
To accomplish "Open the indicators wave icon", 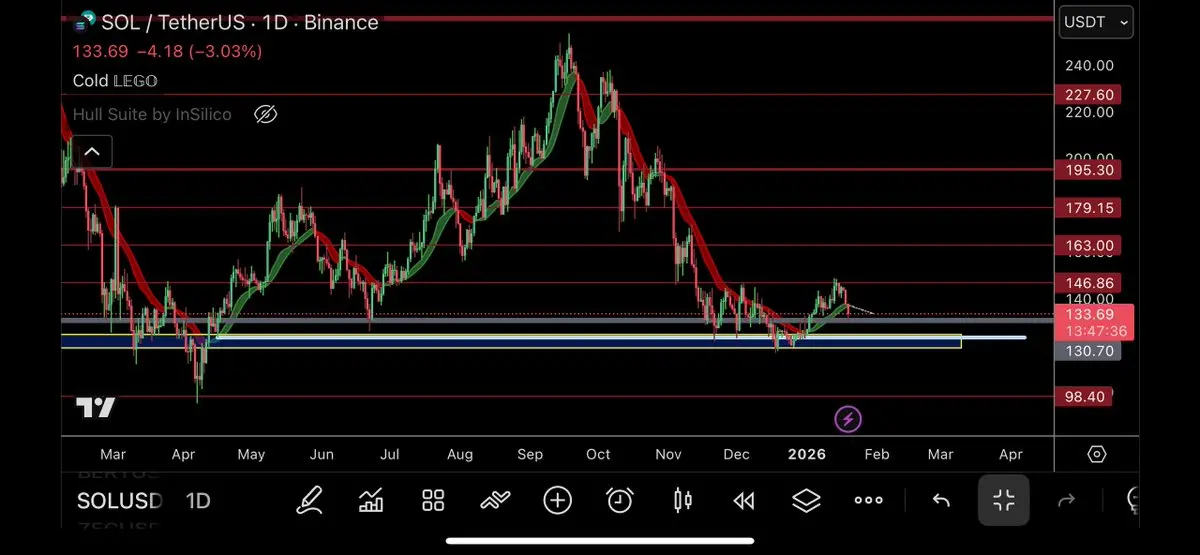I will (495, 500).
